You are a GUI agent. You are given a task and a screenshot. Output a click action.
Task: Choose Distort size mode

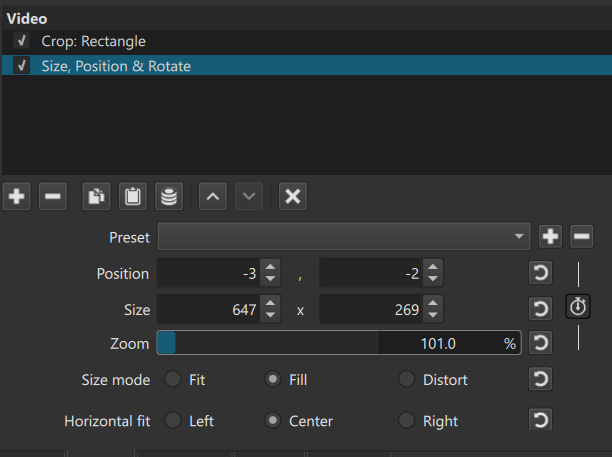click(x=406, y=380)
